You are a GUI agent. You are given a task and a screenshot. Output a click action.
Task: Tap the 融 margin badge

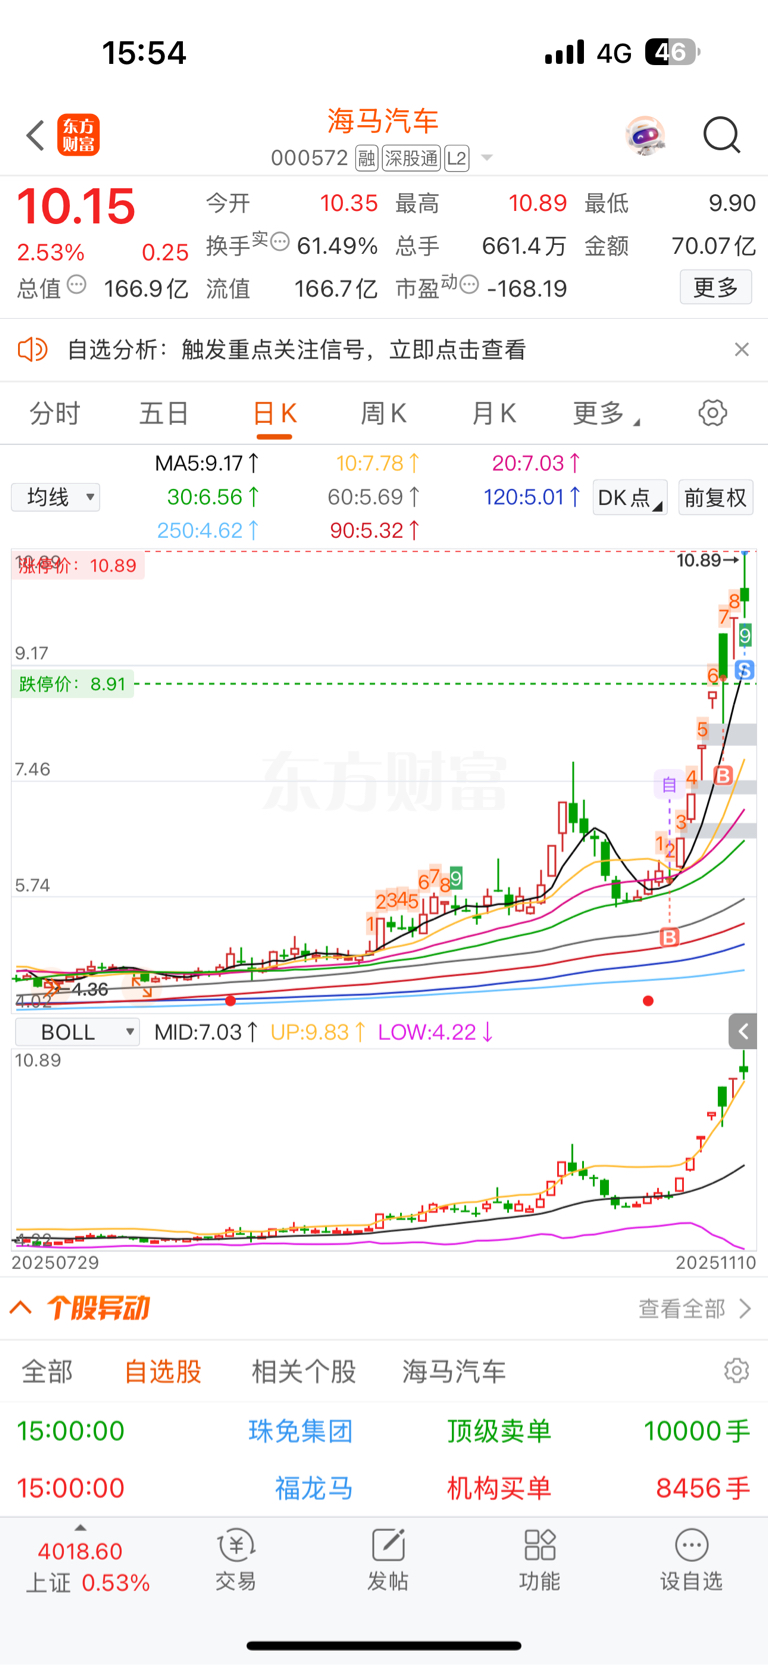coord(366,158)
